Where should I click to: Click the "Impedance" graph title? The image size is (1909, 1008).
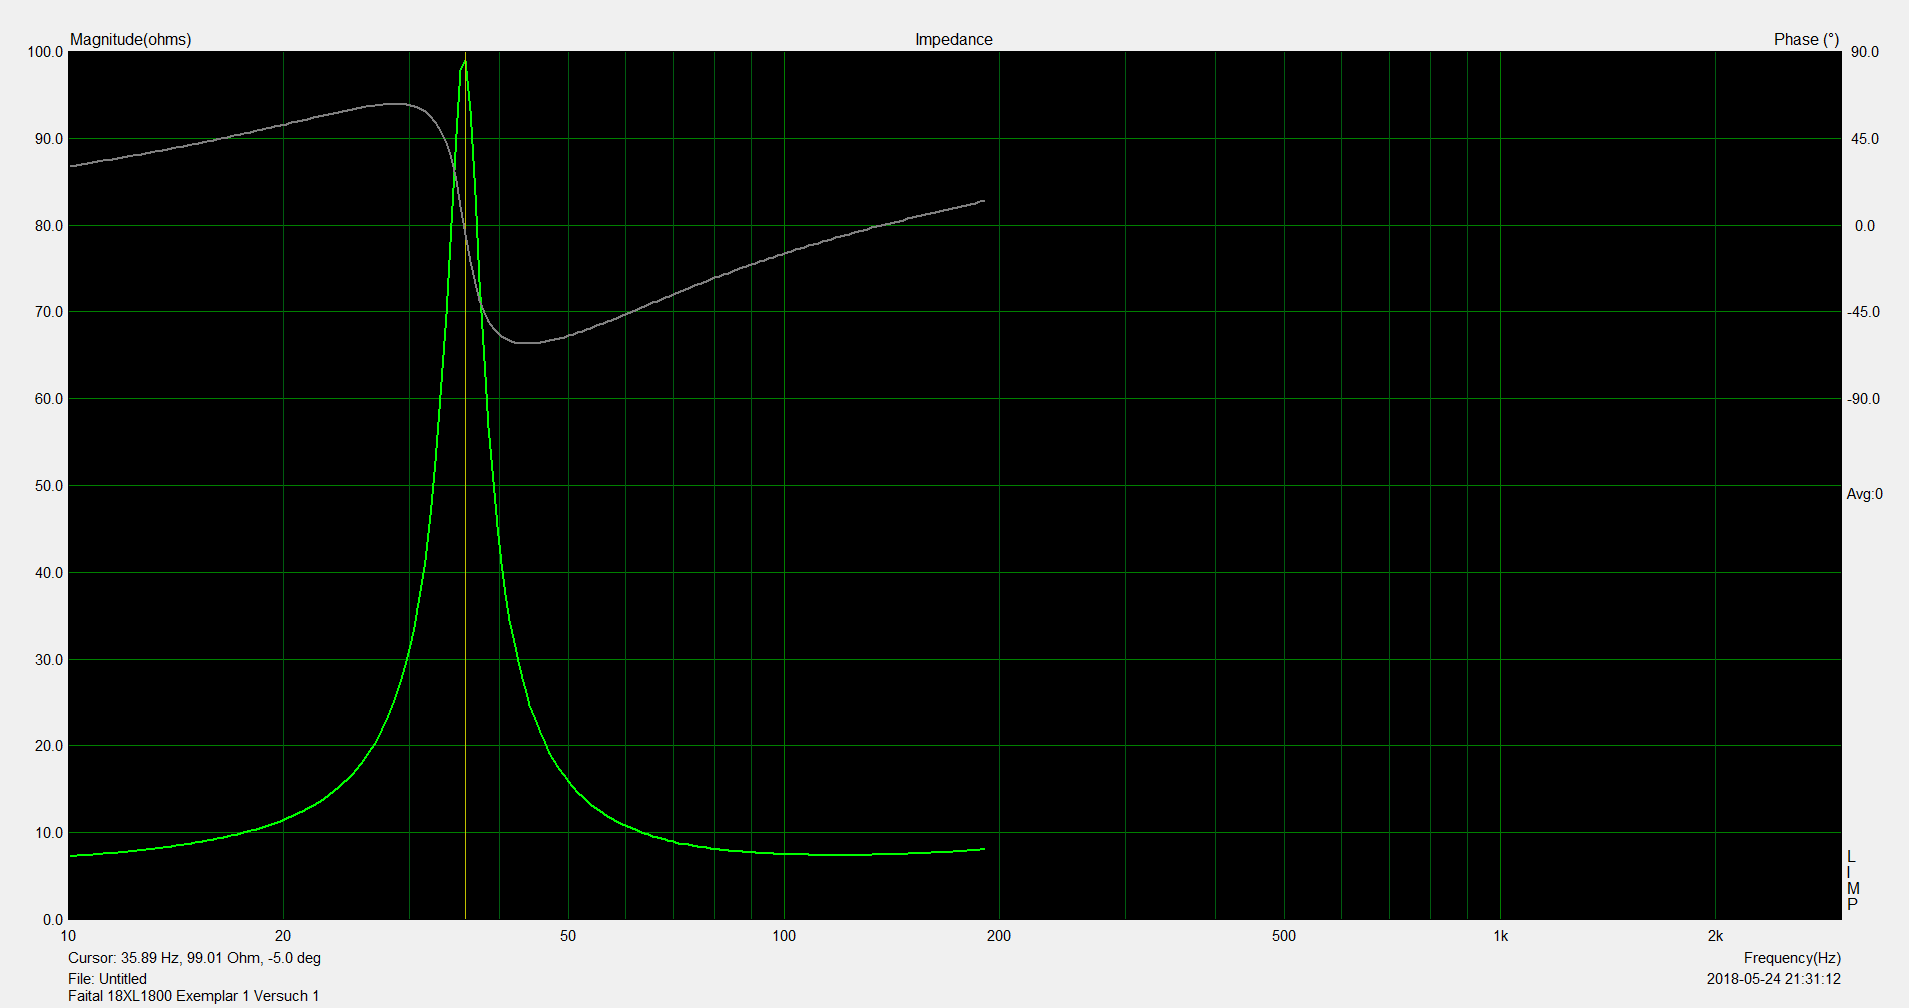pos(953,40)
